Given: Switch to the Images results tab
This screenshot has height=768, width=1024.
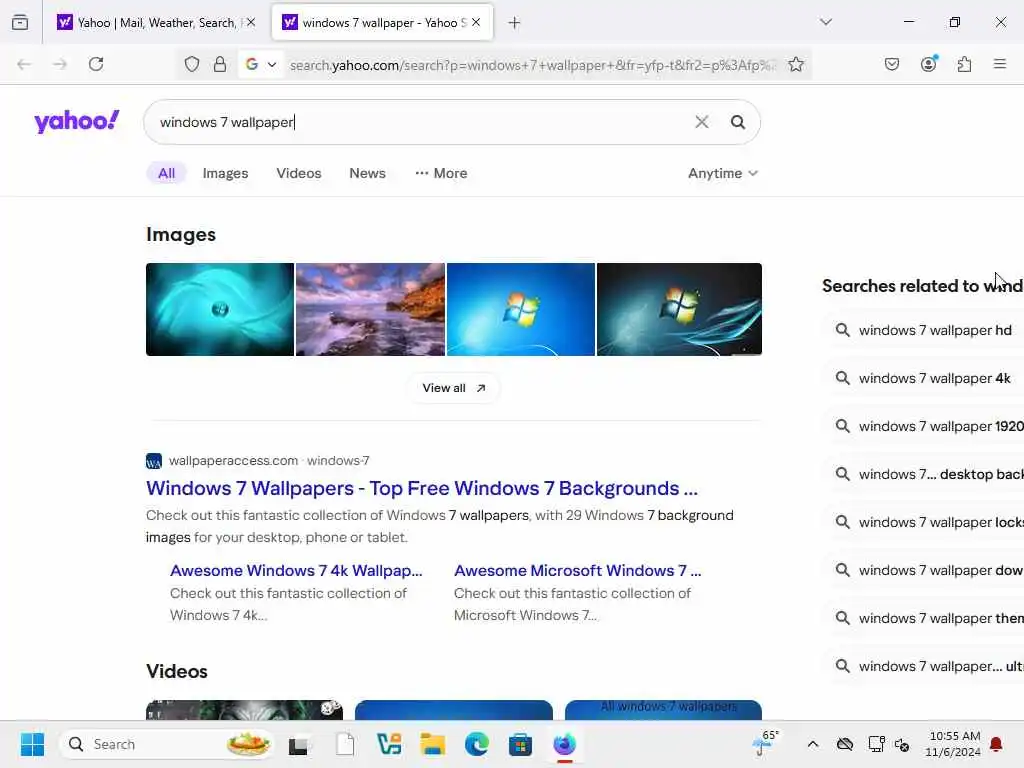Looking at the screenshot, I should pyautogui.click(x=225, y=173).
